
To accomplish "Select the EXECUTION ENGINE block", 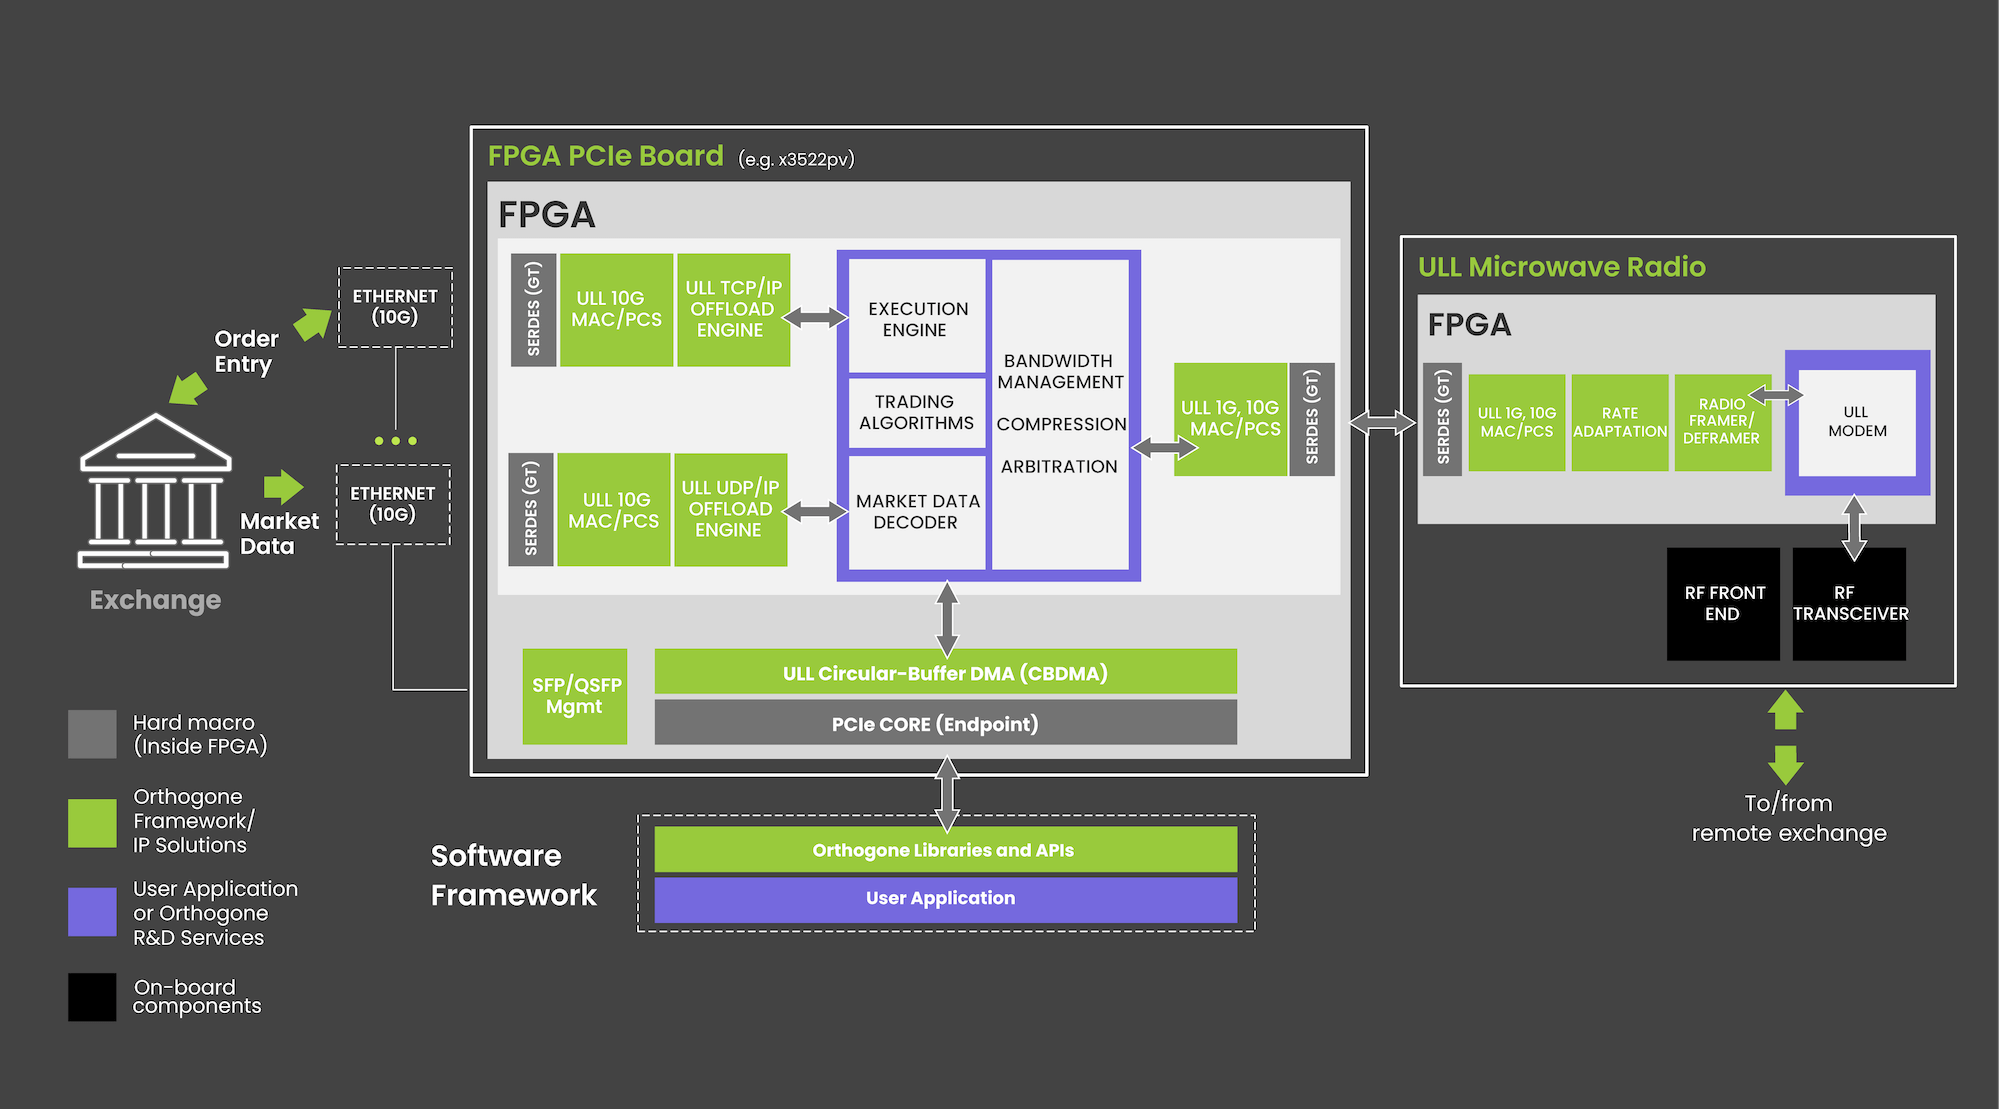I will tap(917, 316).
